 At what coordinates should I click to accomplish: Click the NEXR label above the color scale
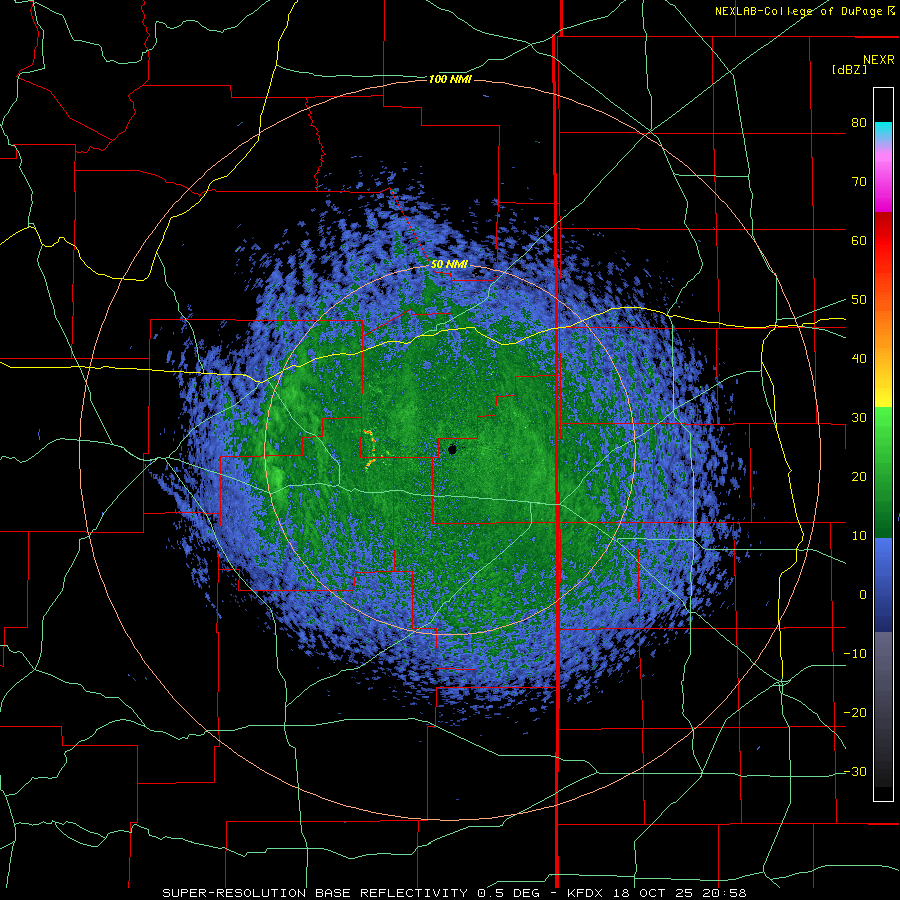[878, 60]
